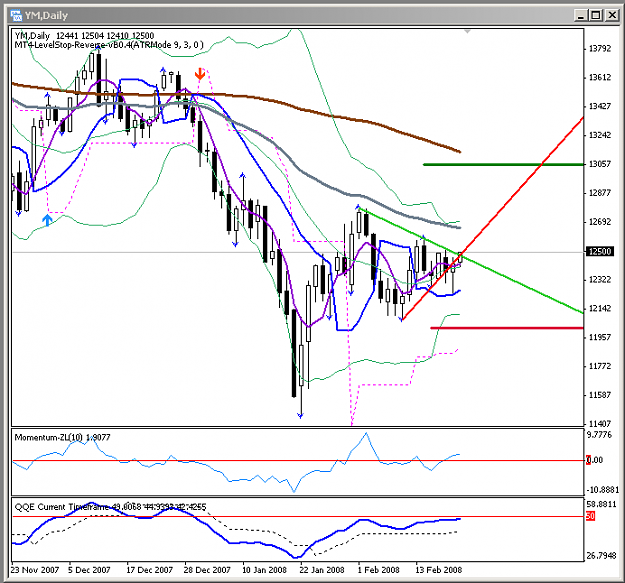Image resolution: width=625 pixels, height=583 pixels.
Task: Click the red 50 level marker in QQE
Action: click(590, 516)
